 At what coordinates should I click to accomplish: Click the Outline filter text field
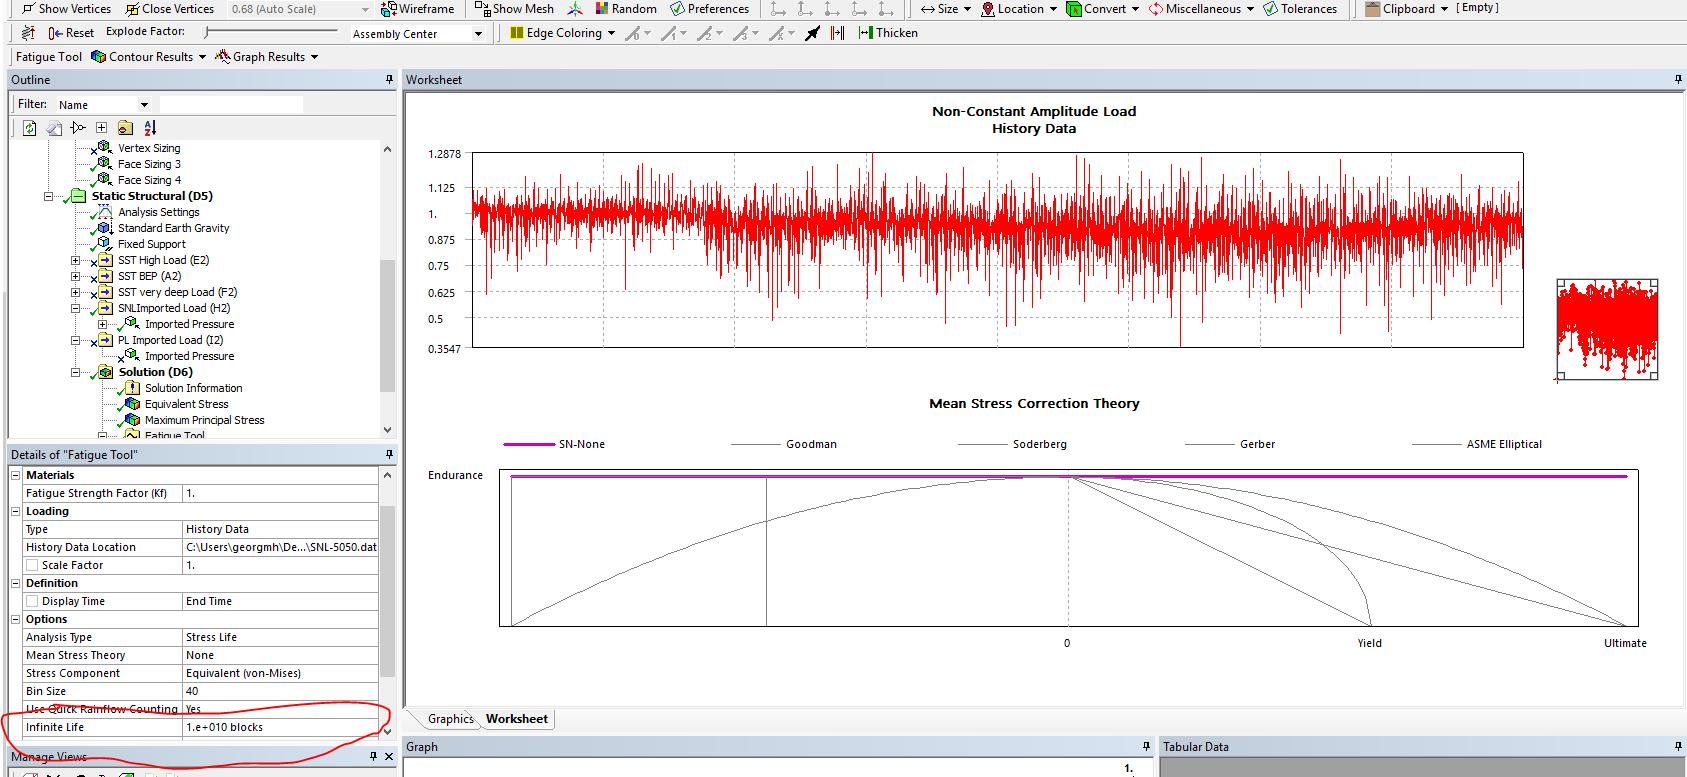point(231,104)
